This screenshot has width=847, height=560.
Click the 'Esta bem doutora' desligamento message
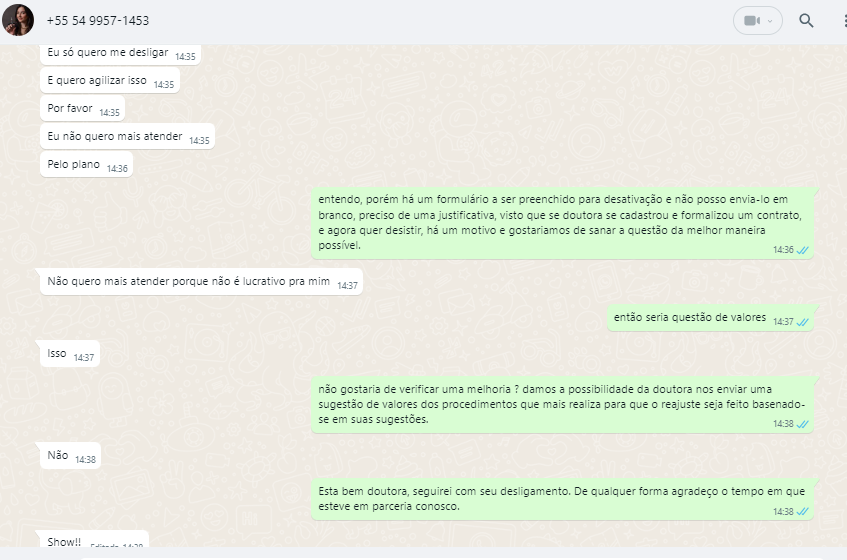(562, 500)
